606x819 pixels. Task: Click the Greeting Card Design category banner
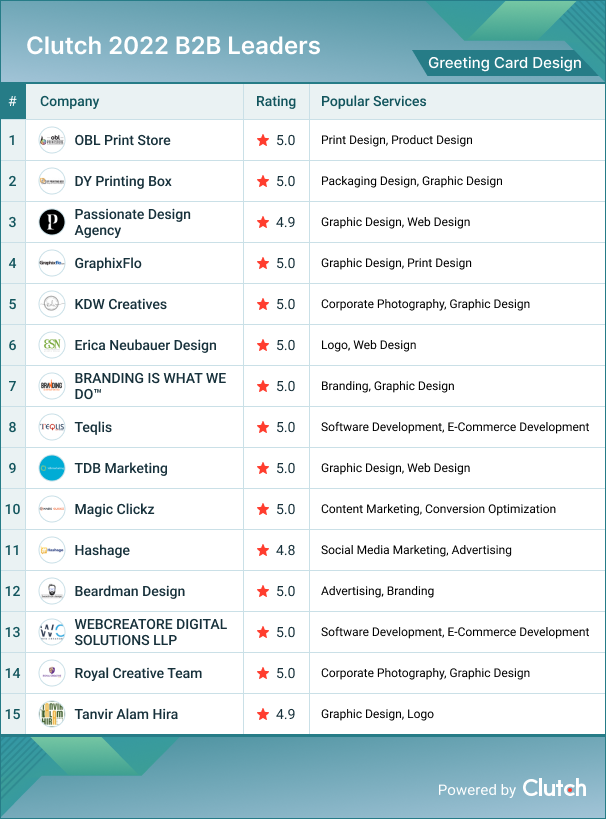click(504, 63)
